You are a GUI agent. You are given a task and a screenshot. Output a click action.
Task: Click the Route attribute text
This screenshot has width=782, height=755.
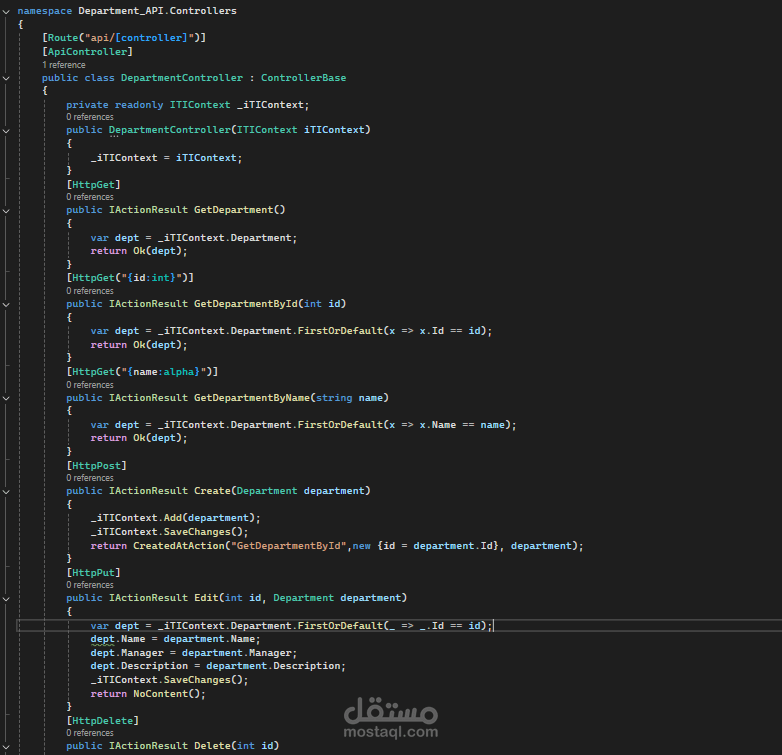[x=124, y=38]
